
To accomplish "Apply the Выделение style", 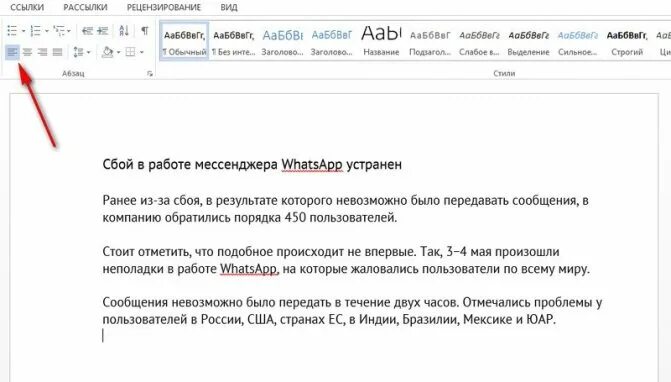I will click(x=528, y=41).
